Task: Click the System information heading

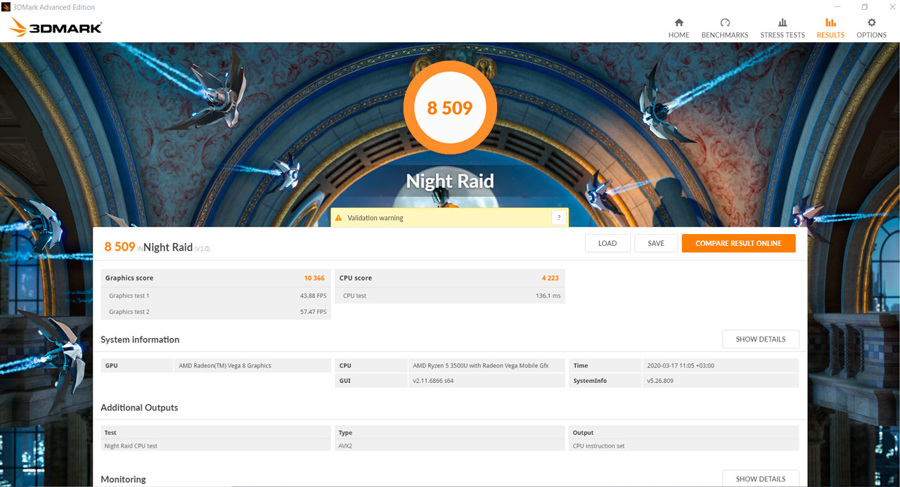Action: pos(140,339)
